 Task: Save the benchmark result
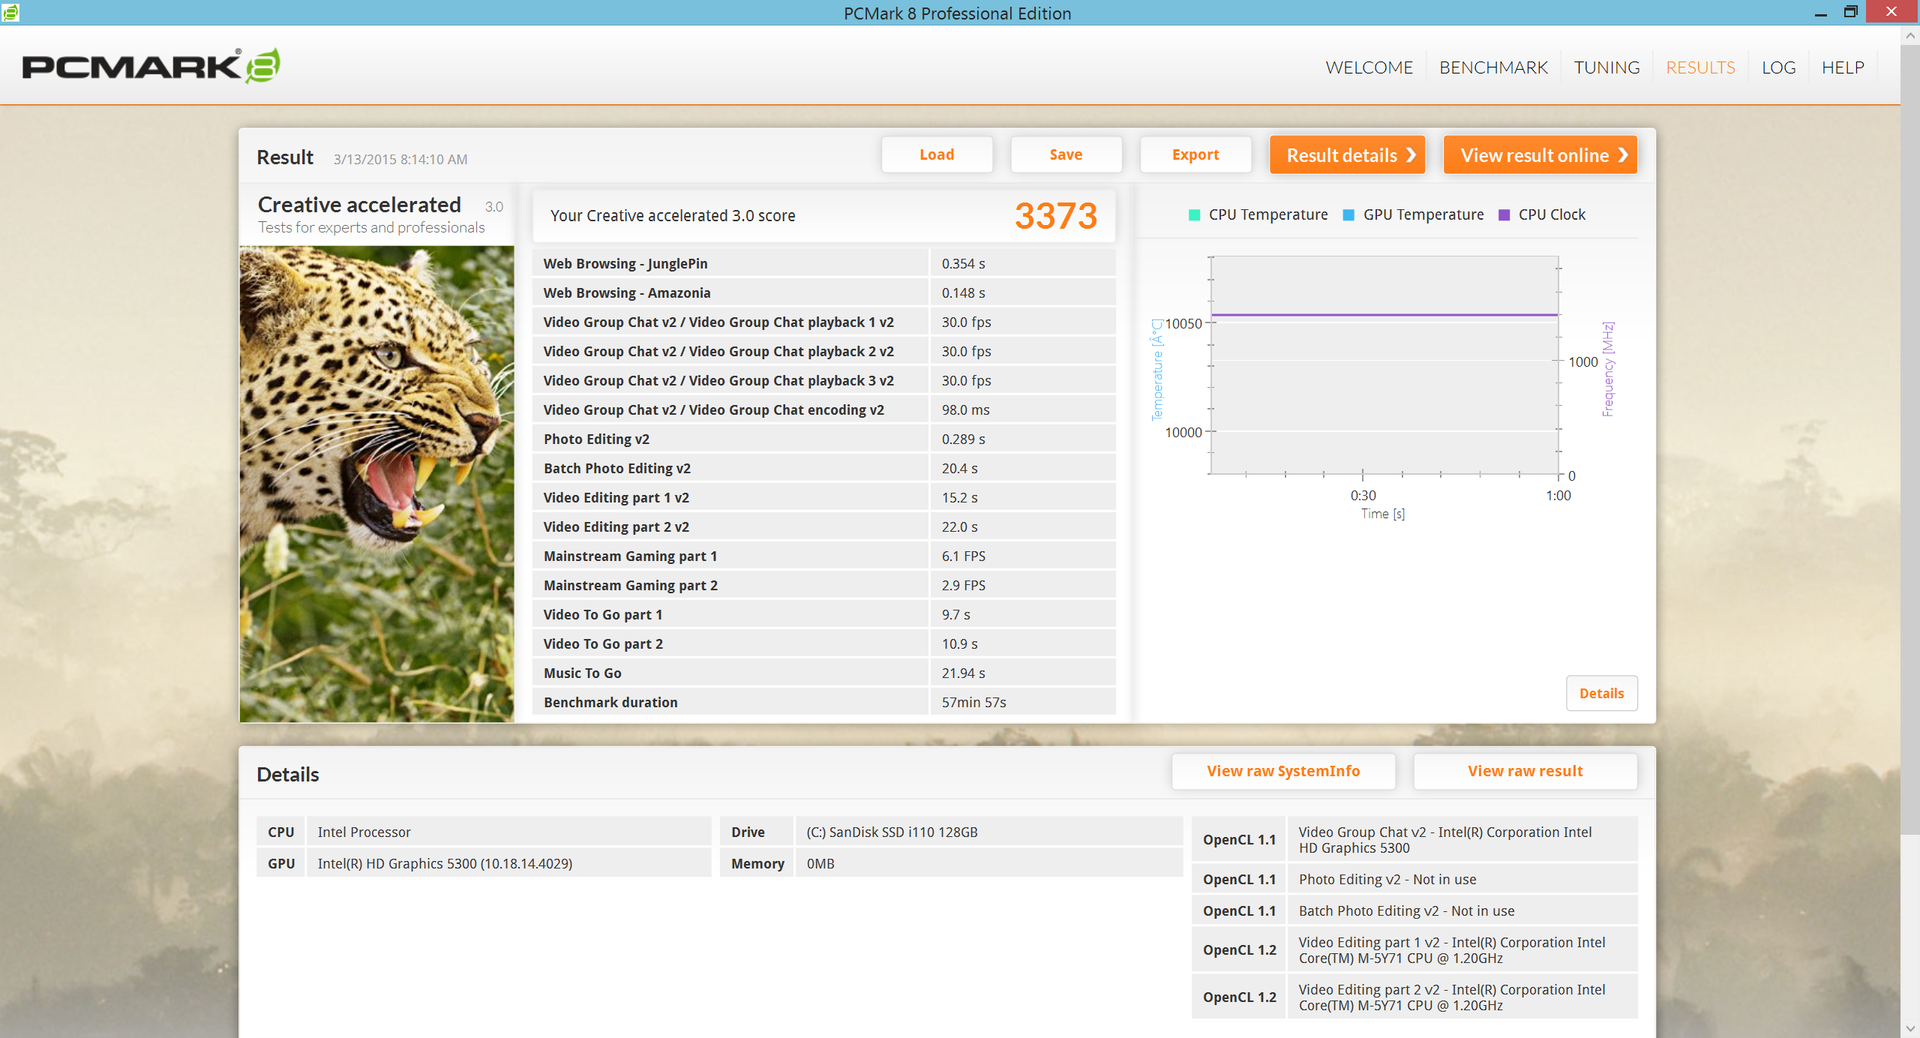pos(1066,155)
